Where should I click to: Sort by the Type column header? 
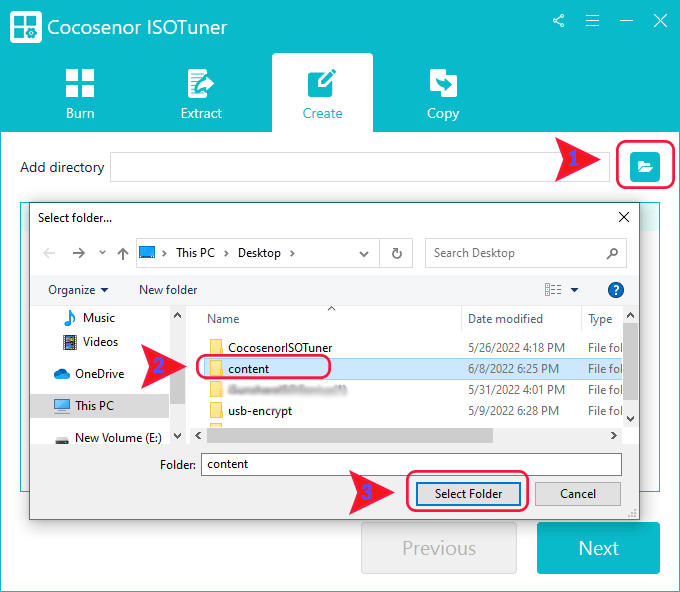pyautogui.click(x=600, y=319)
